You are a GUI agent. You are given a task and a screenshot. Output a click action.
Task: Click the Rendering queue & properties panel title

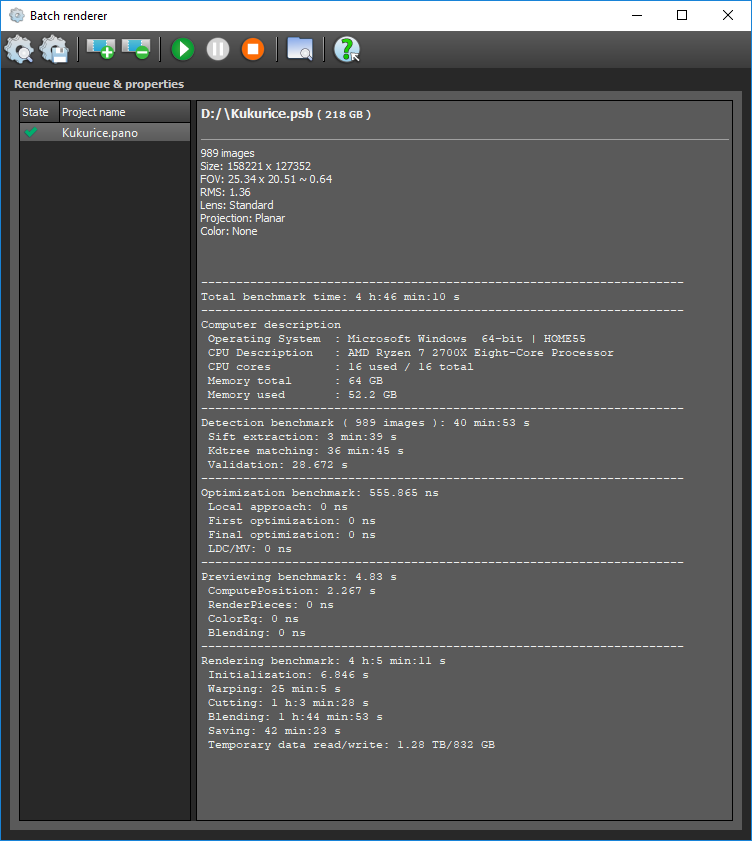tap(99, 84)
